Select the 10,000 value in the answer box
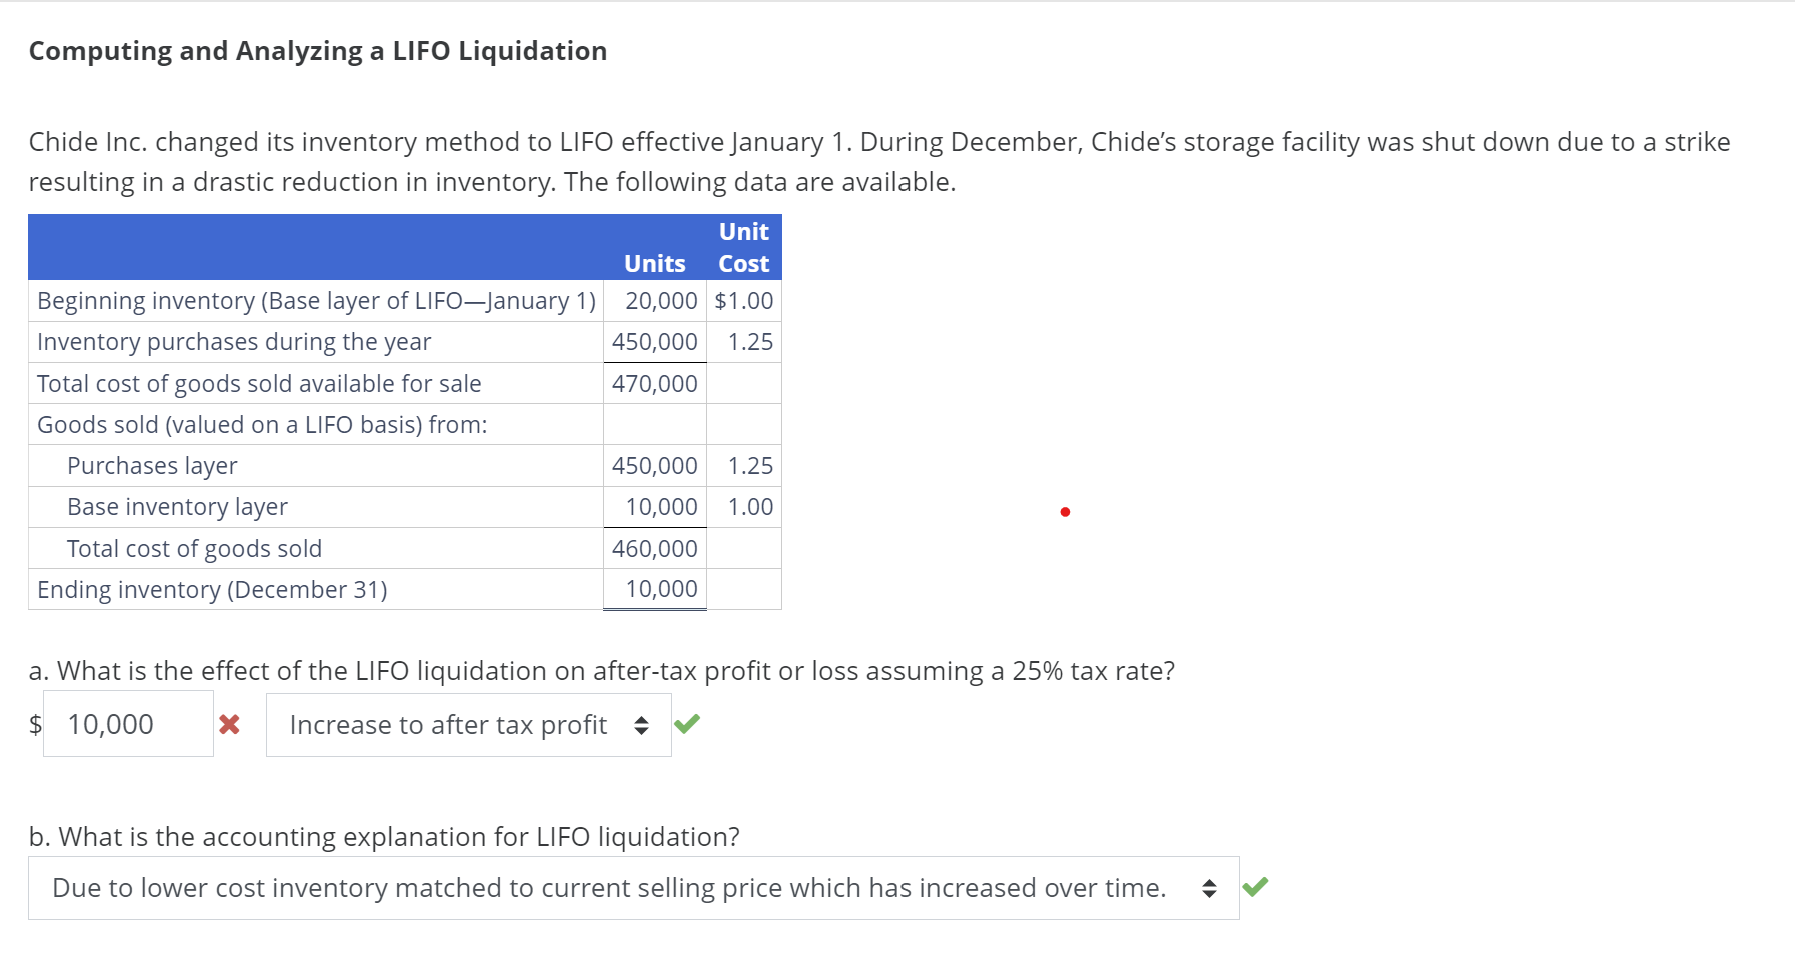Viewport: 1795px width, 957px height. coord(110,722)
